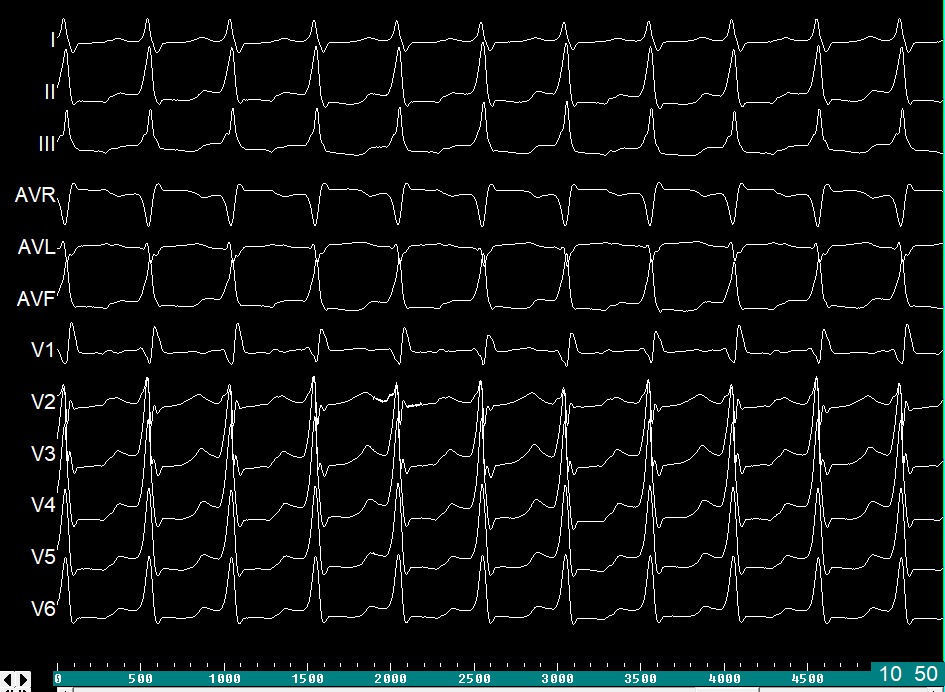945x692 pixels.
Task: Click the left arrow to step back
Action: click(8, 680)
